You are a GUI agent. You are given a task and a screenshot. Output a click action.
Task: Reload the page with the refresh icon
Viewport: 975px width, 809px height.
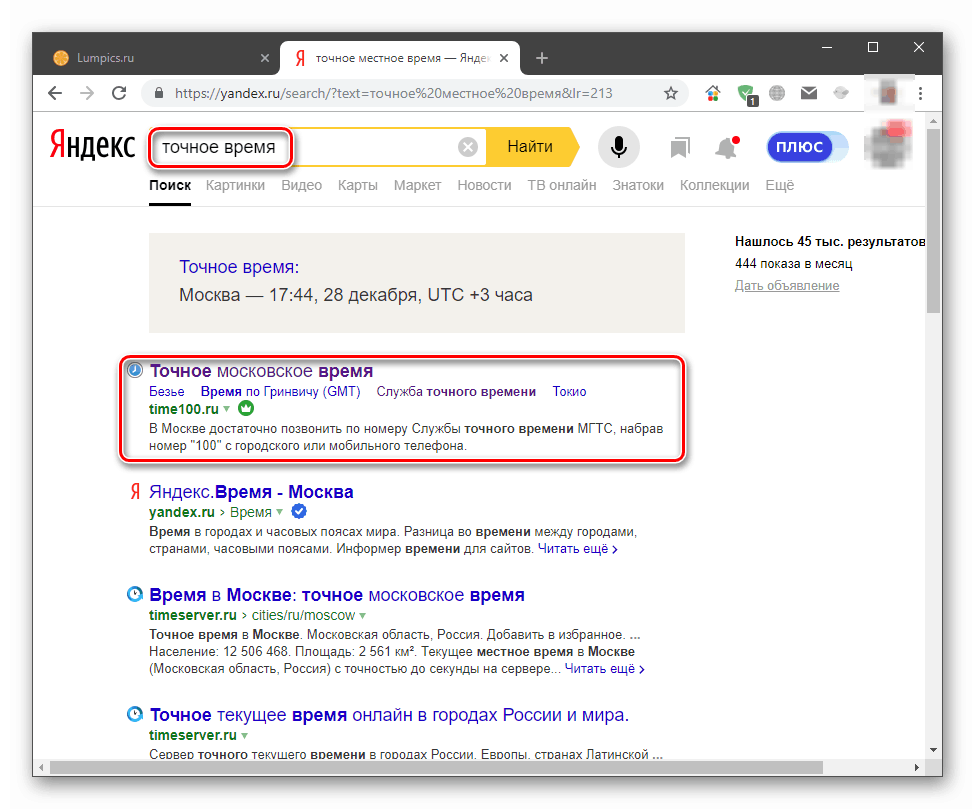pos(119,92)
